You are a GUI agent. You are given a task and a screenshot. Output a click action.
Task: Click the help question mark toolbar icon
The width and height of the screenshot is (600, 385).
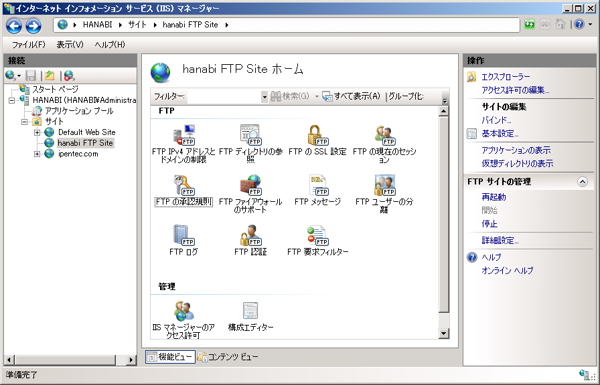[579, 24]
